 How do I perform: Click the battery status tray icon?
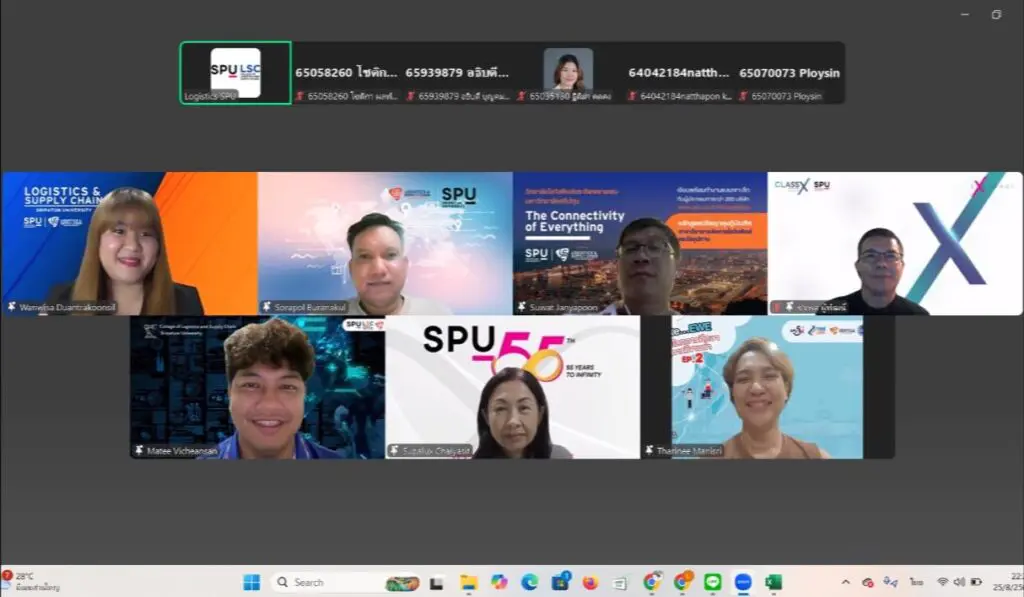pos(976,582)
